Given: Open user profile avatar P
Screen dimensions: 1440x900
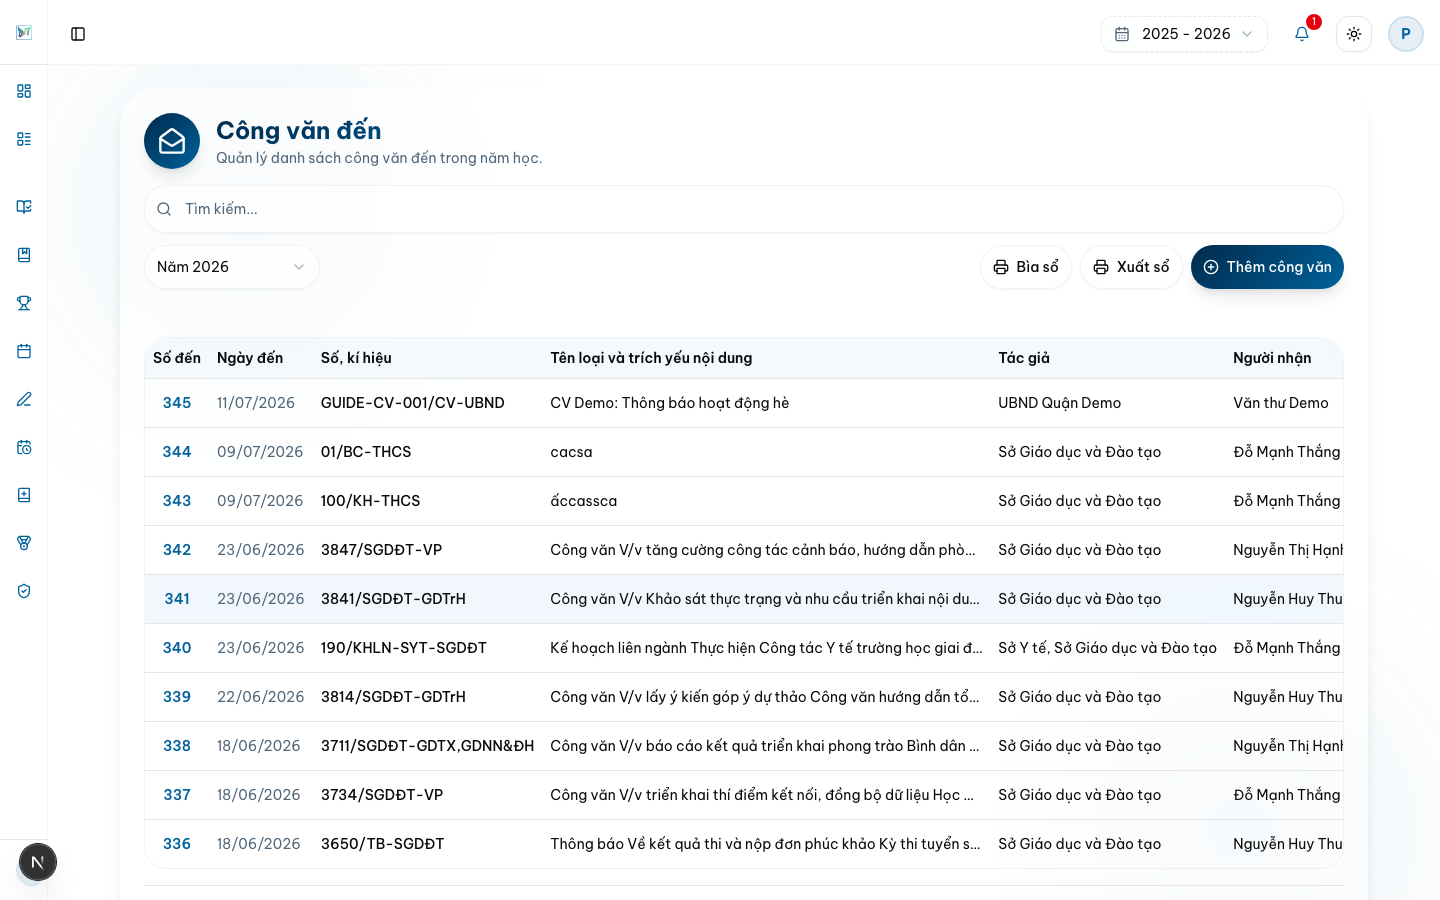Looking at the screenshot, I should pos(1406,34).
